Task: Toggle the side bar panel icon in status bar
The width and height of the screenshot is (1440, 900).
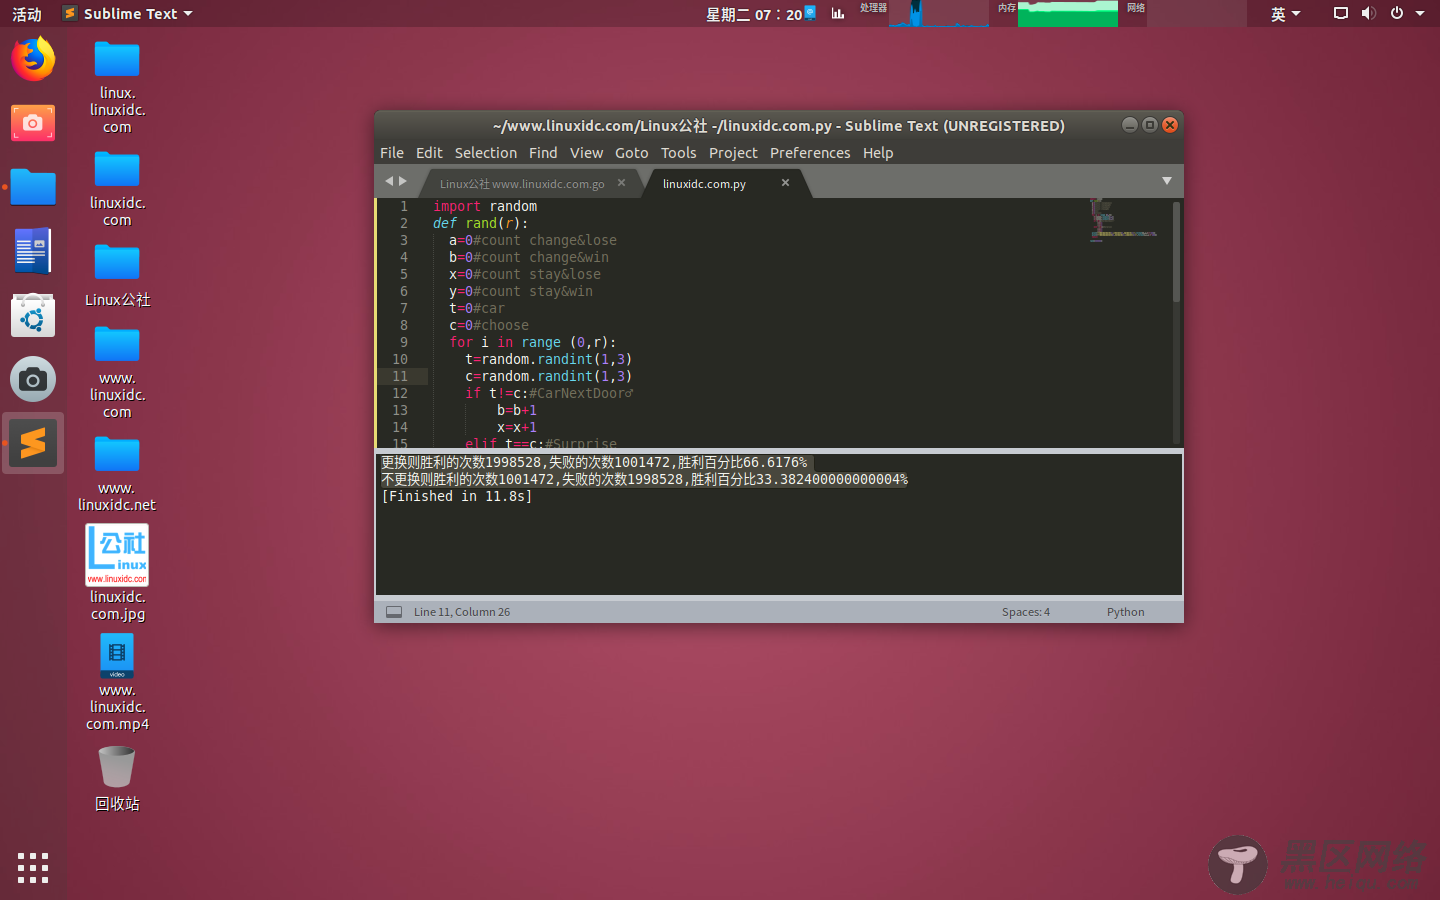Action: [x=394, y=612]
